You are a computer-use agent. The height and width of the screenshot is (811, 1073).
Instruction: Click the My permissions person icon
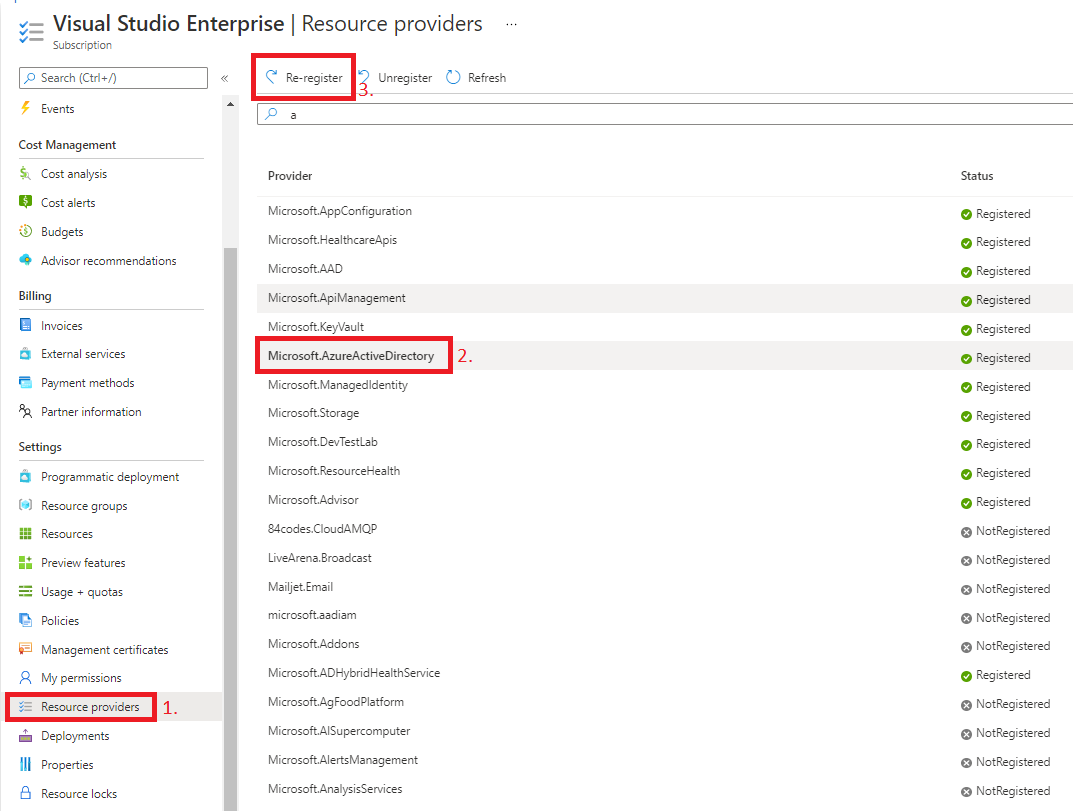[25, 678]
